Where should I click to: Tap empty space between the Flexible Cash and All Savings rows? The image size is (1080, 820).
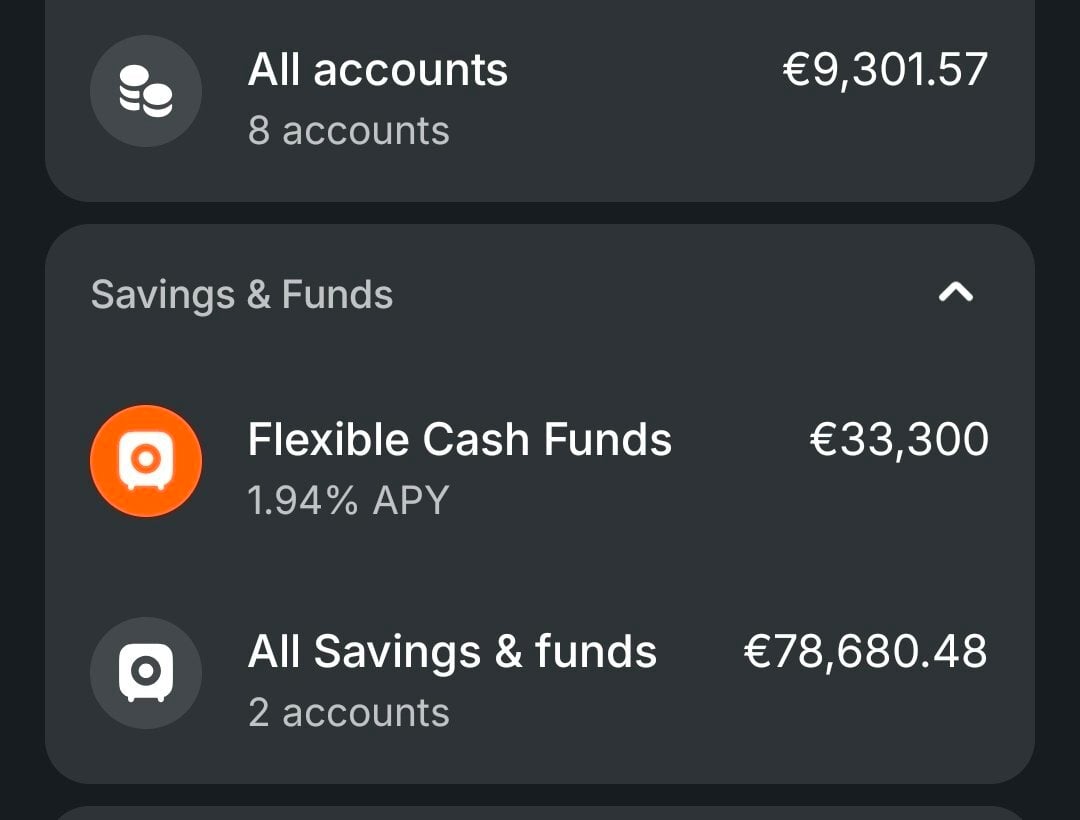pos(540,568)
